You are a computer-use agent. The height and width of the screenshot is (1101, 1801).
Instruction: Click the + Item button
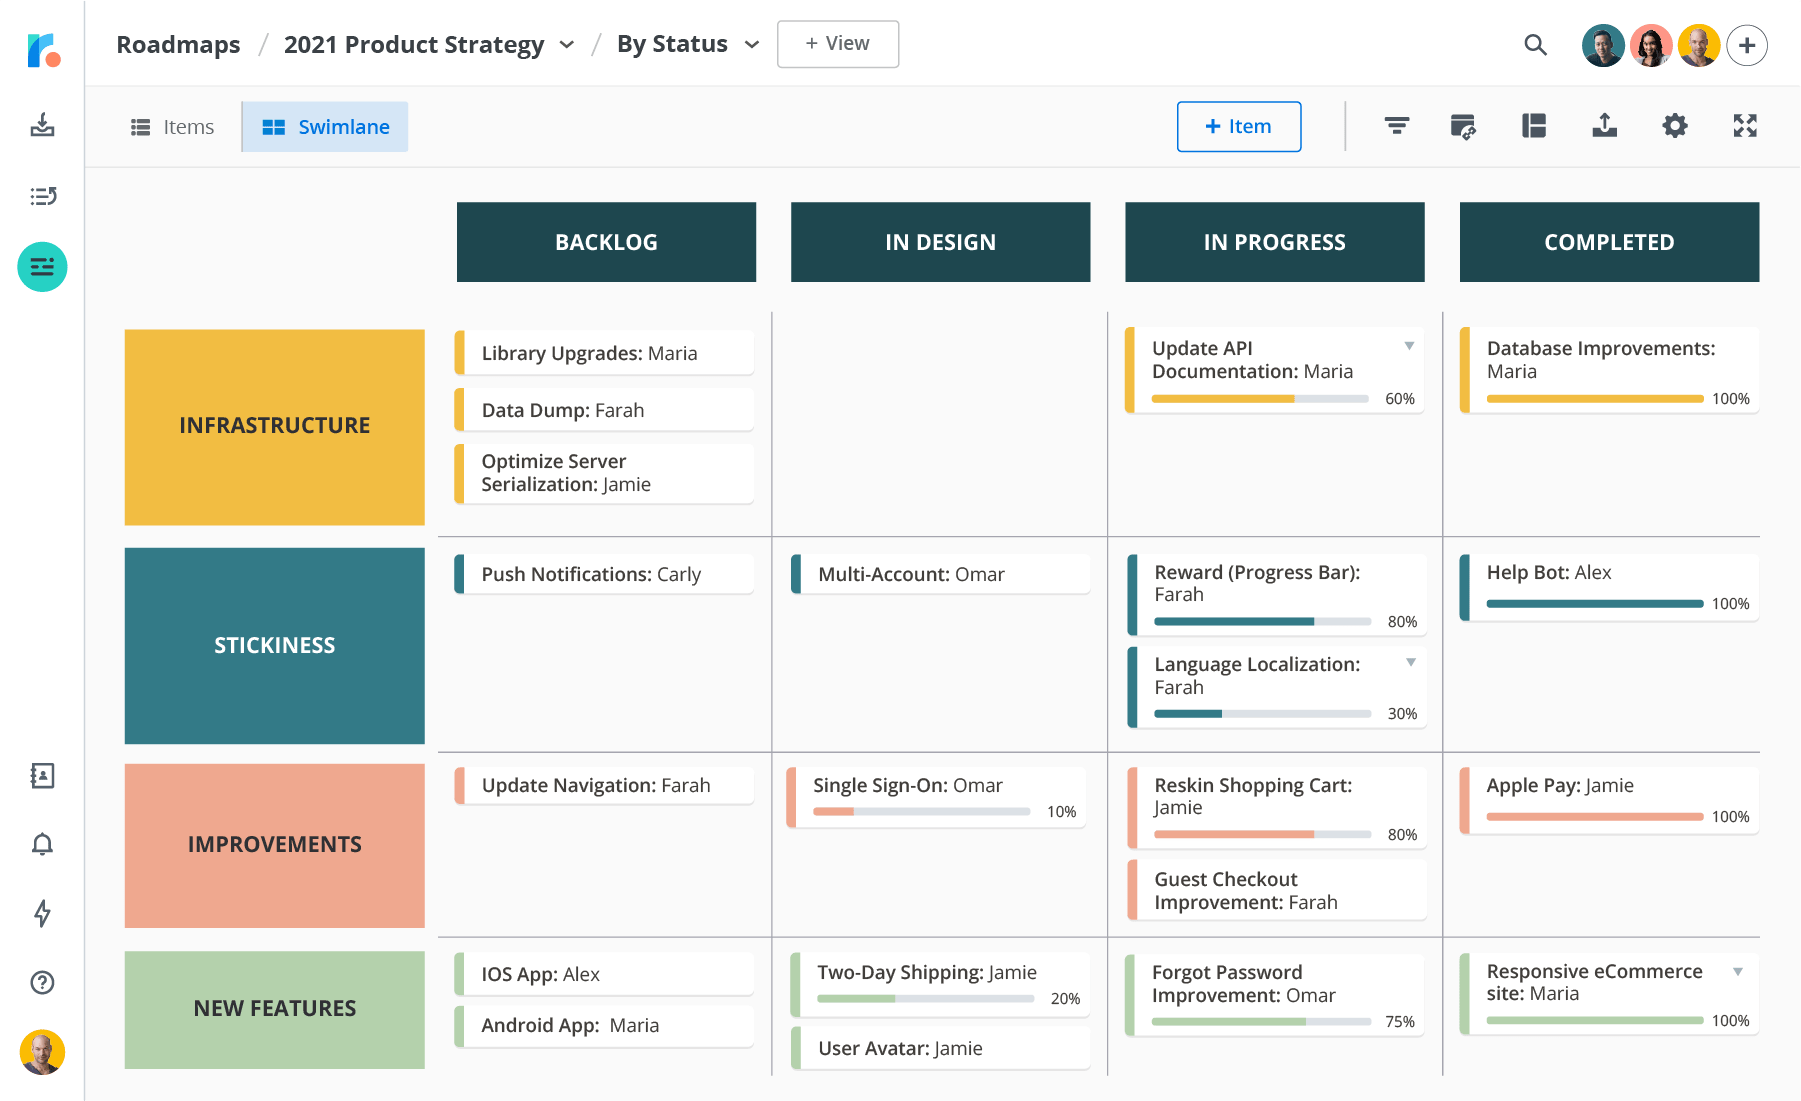(x=1239, y=127)
